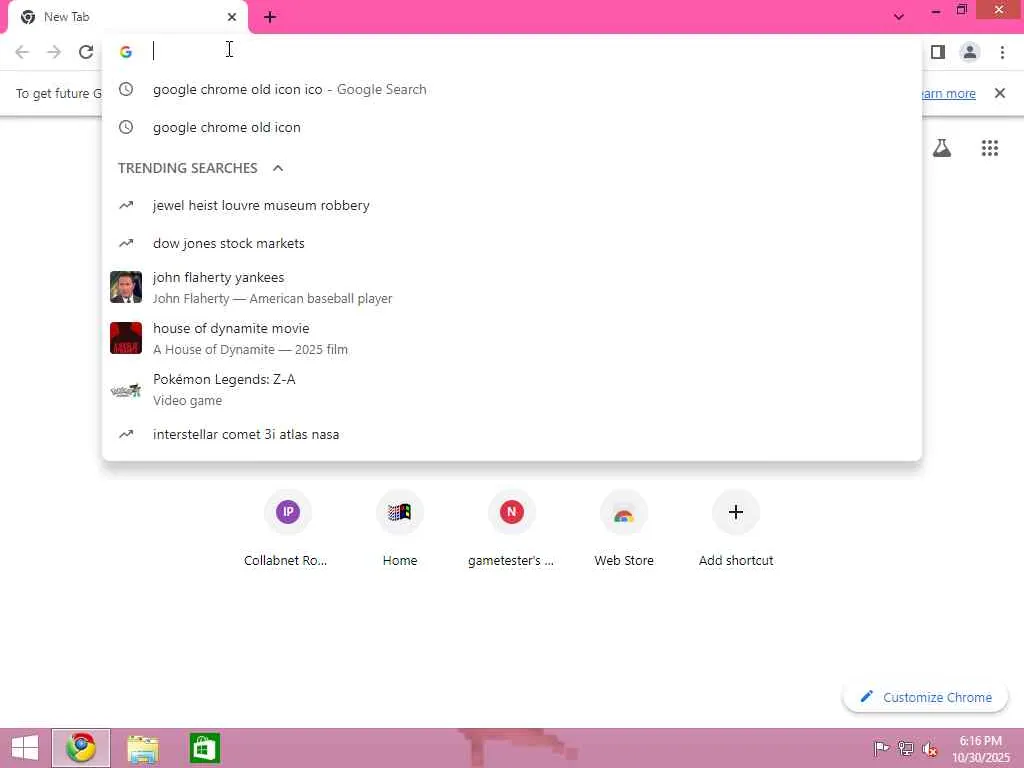
Task: Select the 'dow jones stock markets' suggestion
Action: [x=512, y=243]
